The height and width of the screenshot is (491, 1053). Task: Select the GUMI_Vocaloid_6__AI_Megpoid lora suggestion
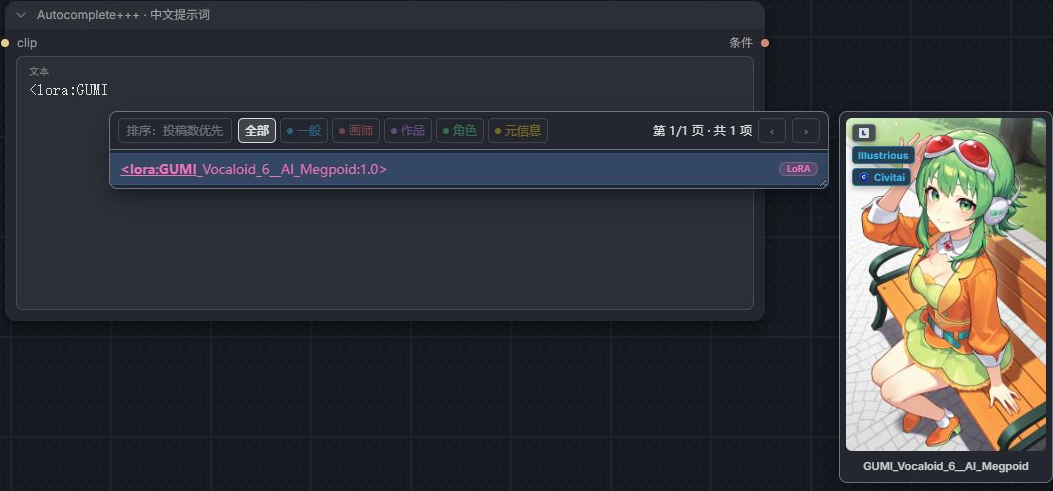coord(469,169)
